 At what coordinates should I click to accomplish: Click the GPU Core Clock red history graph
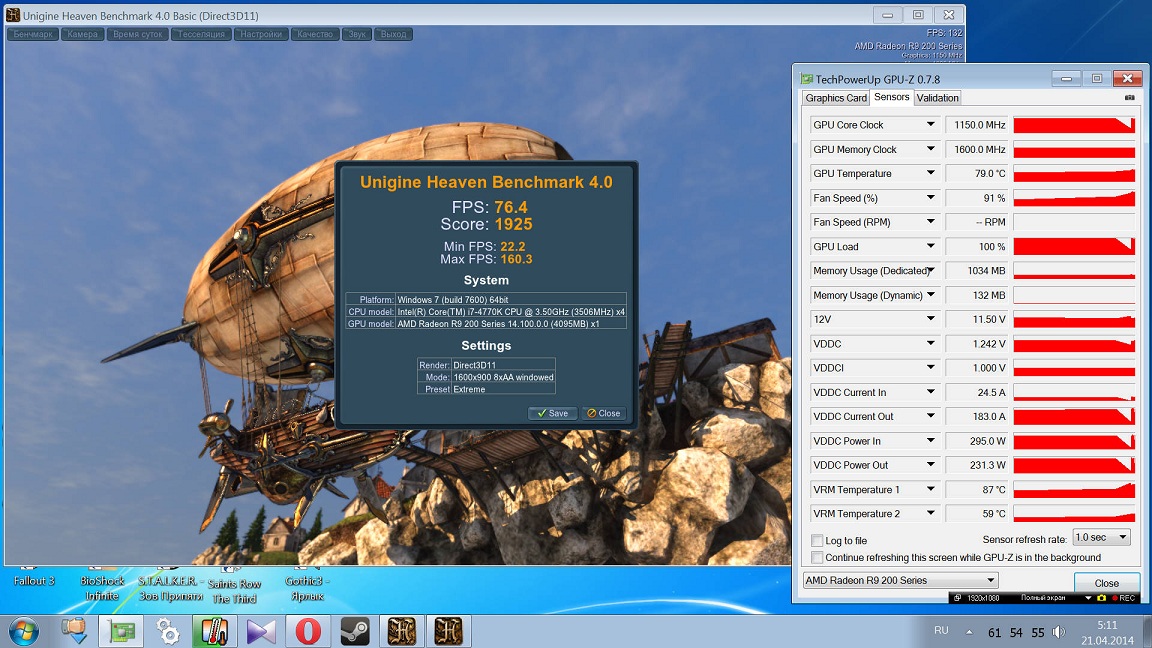[1074, 125]
